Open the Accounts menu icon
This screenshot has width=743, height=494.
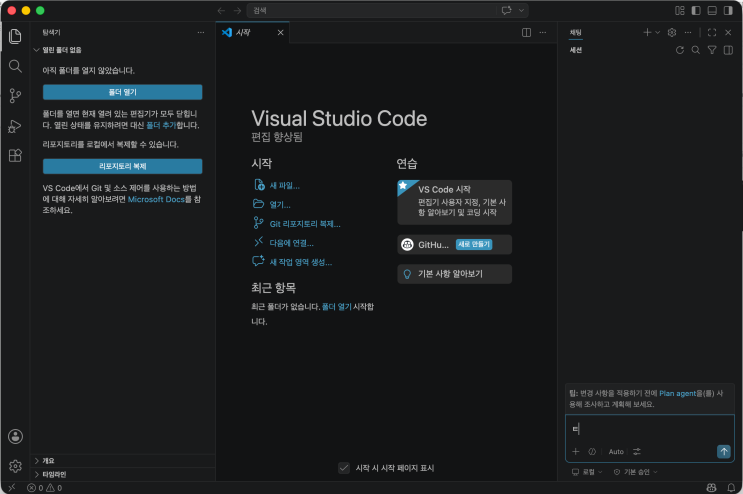pos(15,436)
